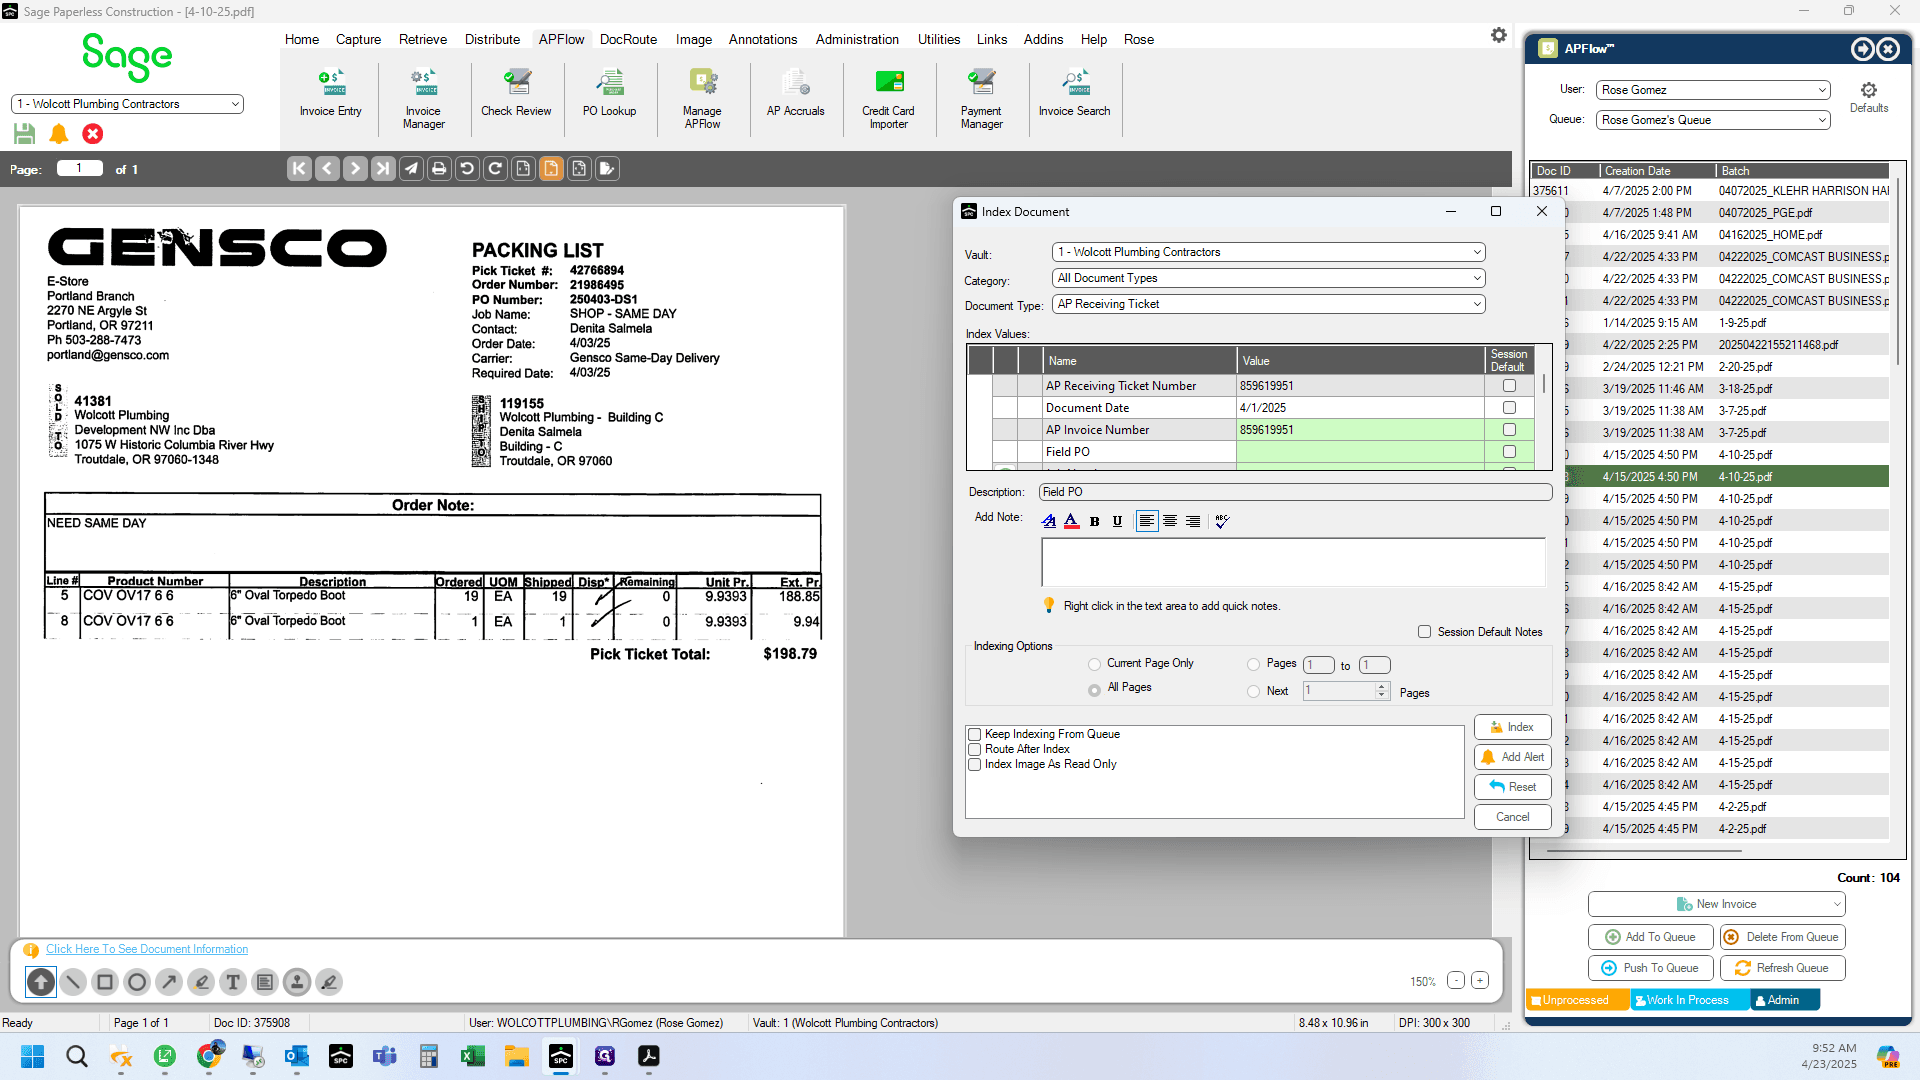Image resolution: width=1920 pixels, height=1080 pixels.
Task: Click the Add Alert button
Action: (1512, 757)
